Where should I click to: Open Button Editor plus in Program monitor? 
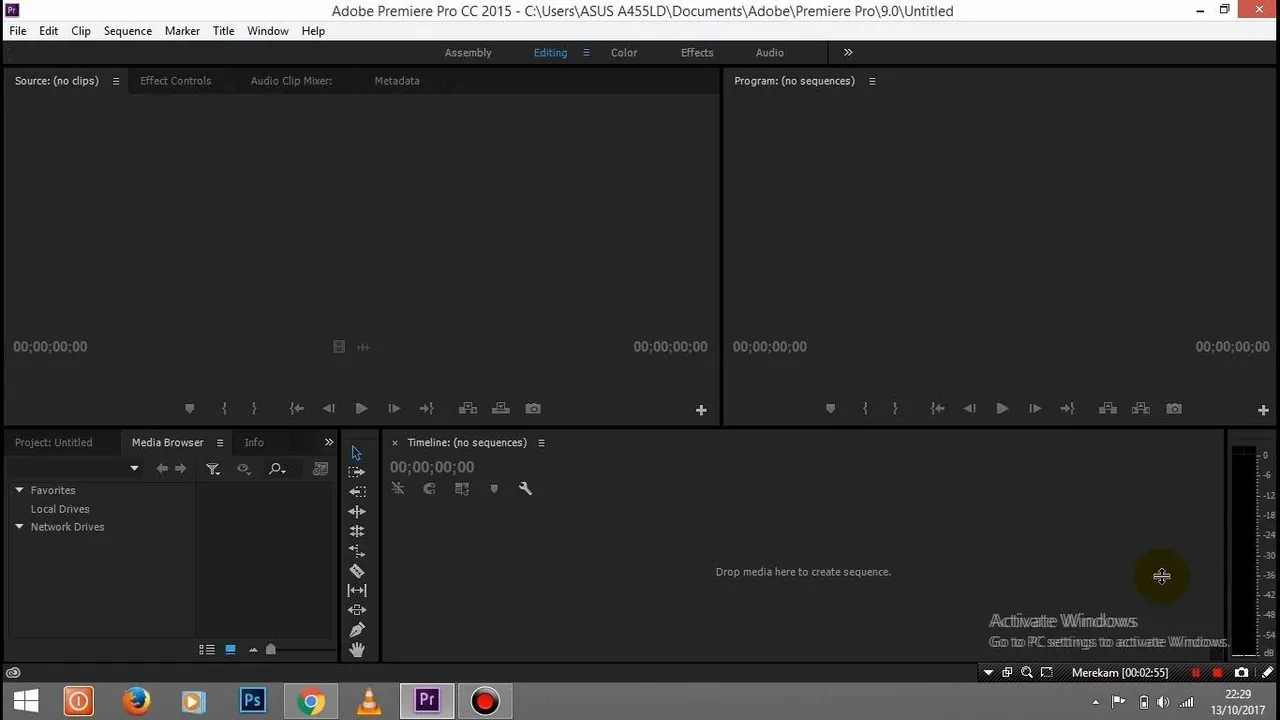tap(1263, 410)
